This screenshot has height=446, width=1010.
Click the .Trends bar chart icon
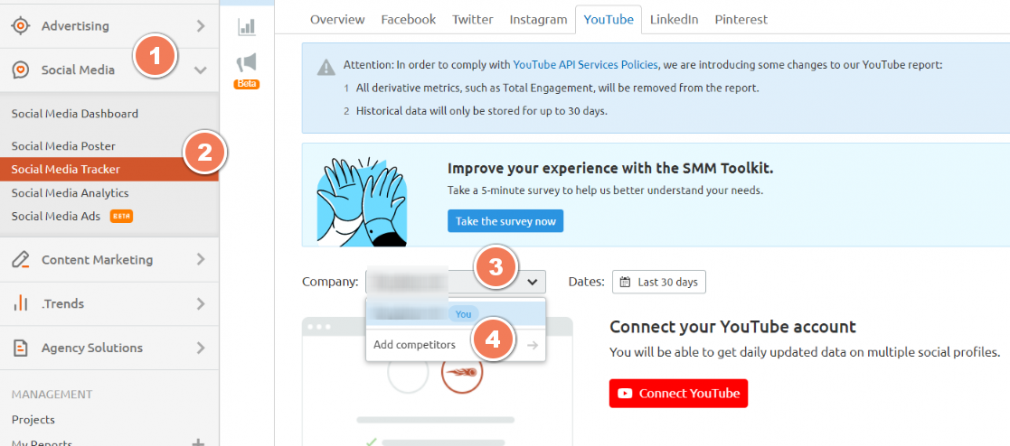[21, 304]
